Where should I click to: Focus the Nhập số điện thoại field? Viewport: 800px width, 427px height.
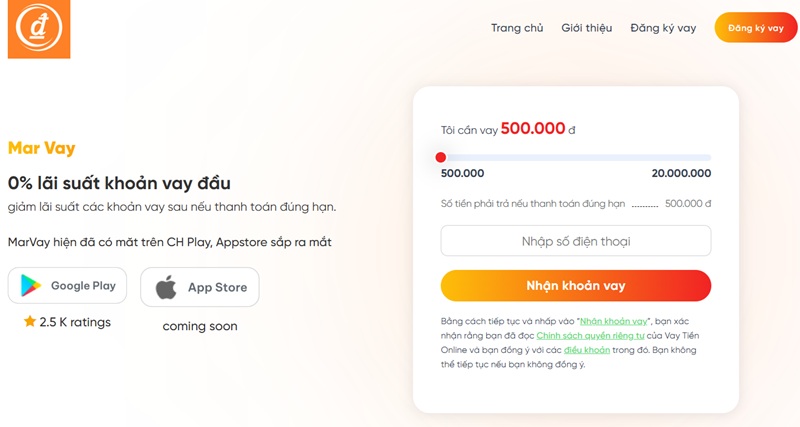(x=575, y=241)
